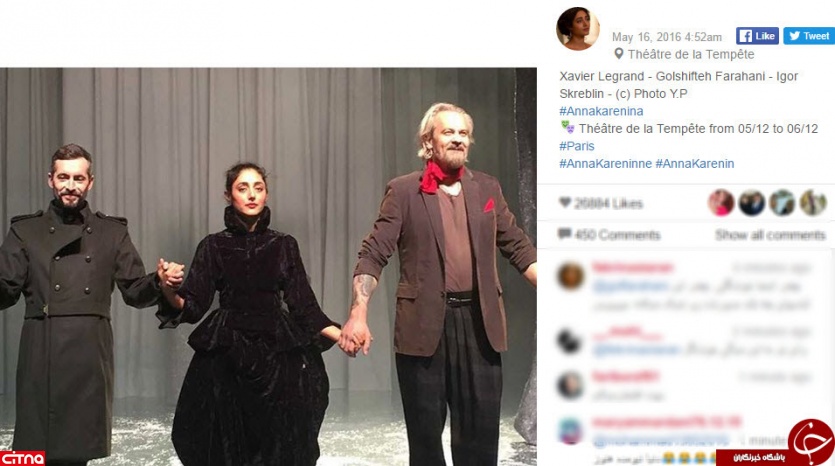Click the location pin icon
Image resolution: width=835 pixels, height=466 pixels.
click(x=618, y=54)
